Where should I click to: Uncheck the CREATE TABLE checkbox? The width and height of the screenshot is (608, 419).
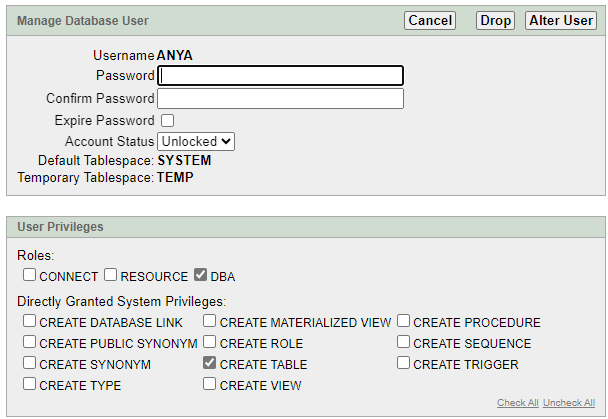pyautogui.click(x=210, y=364)
